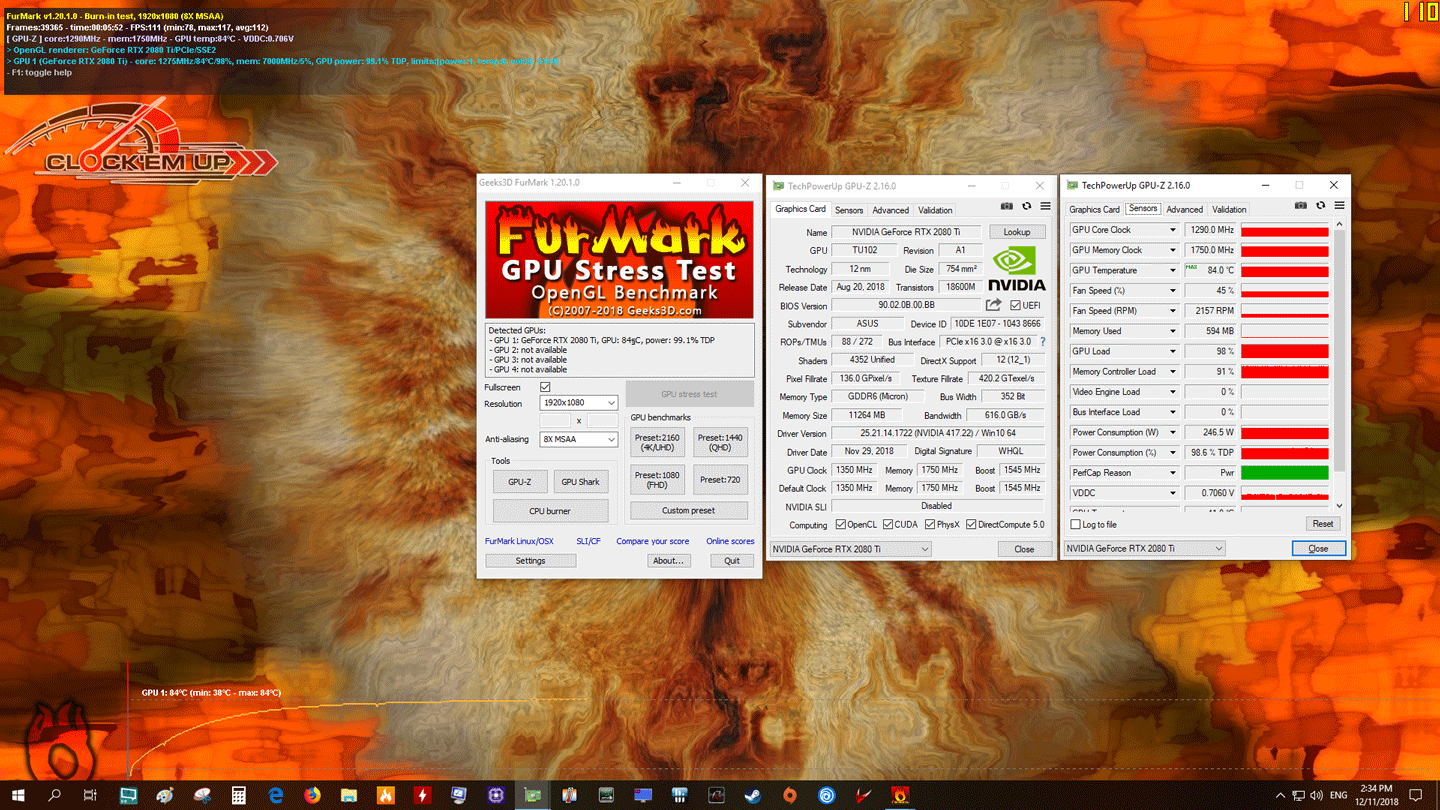Expand the Power Consumption (W) sensor dropdown
Image resolution: width=1440 pixels, height=810 pixels.
coord(1173,432)
